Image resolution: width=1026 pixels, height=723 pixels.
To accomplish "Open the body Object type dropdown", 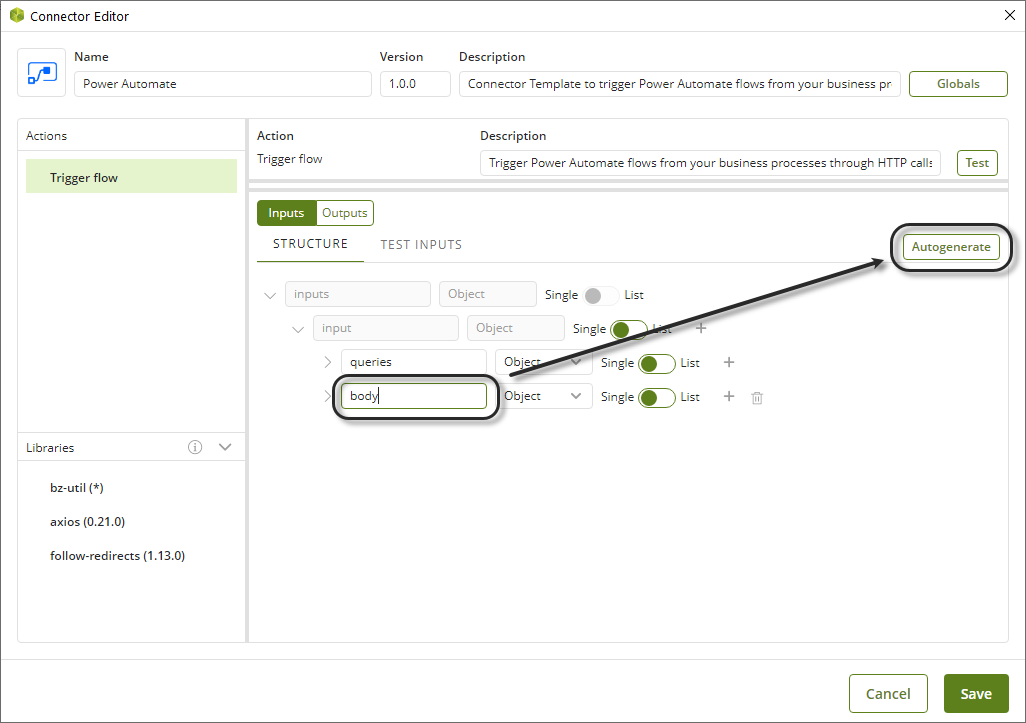I will tap(543, 396).
